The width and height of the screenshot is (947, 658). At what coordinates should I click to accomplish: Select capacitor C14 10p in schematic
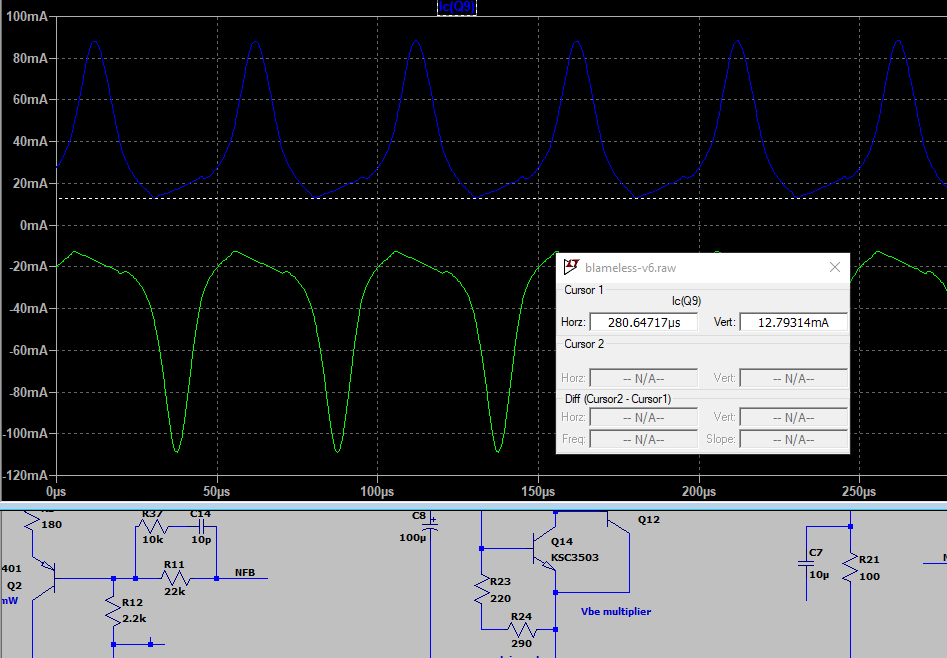[202, 527]
